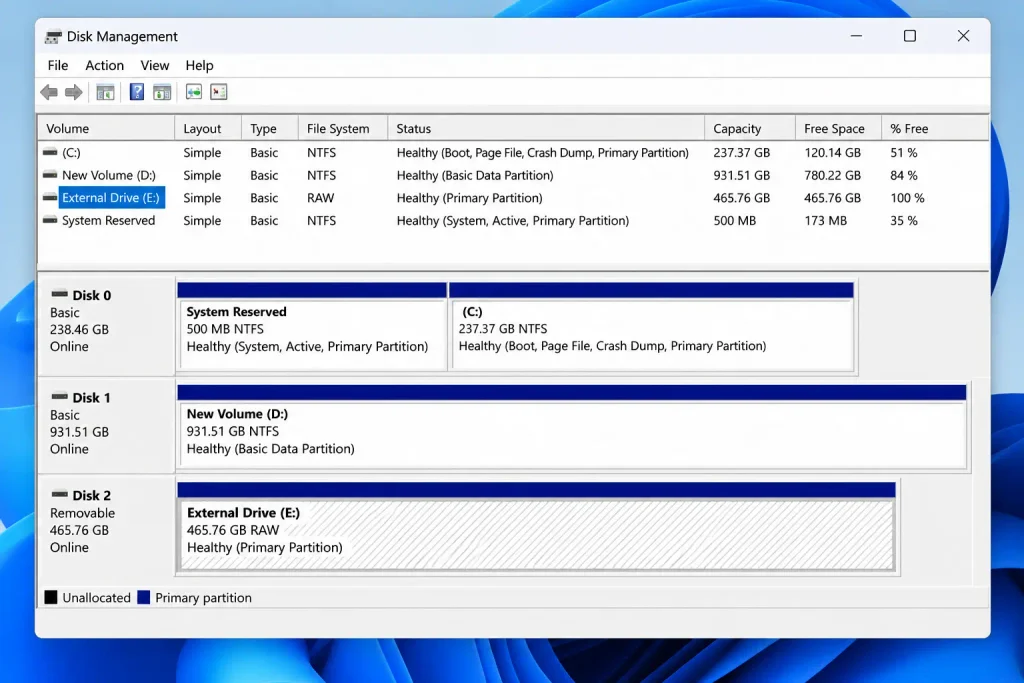Viewport: 1024px width, 683px height.
Task: Sort by the Type column header
Action: coord(270,129)
